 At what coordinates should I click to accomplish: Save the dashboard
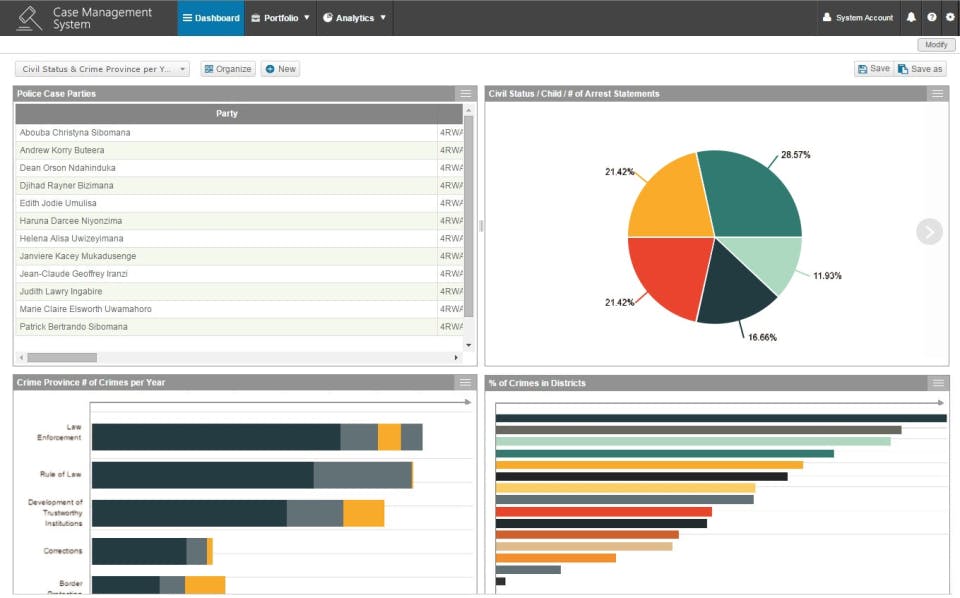click(874, 68)
